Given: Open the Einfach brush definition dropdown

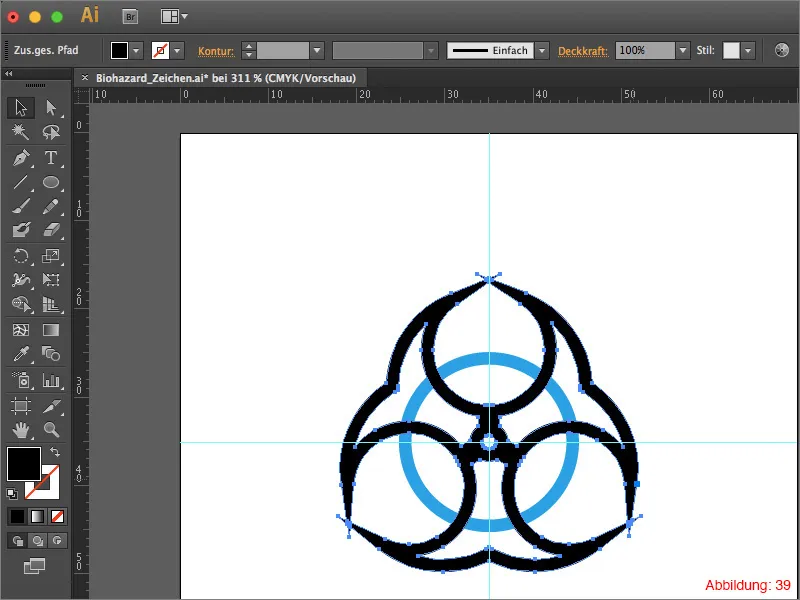Looking at the screenshot, I should click(x=542, y=51).
